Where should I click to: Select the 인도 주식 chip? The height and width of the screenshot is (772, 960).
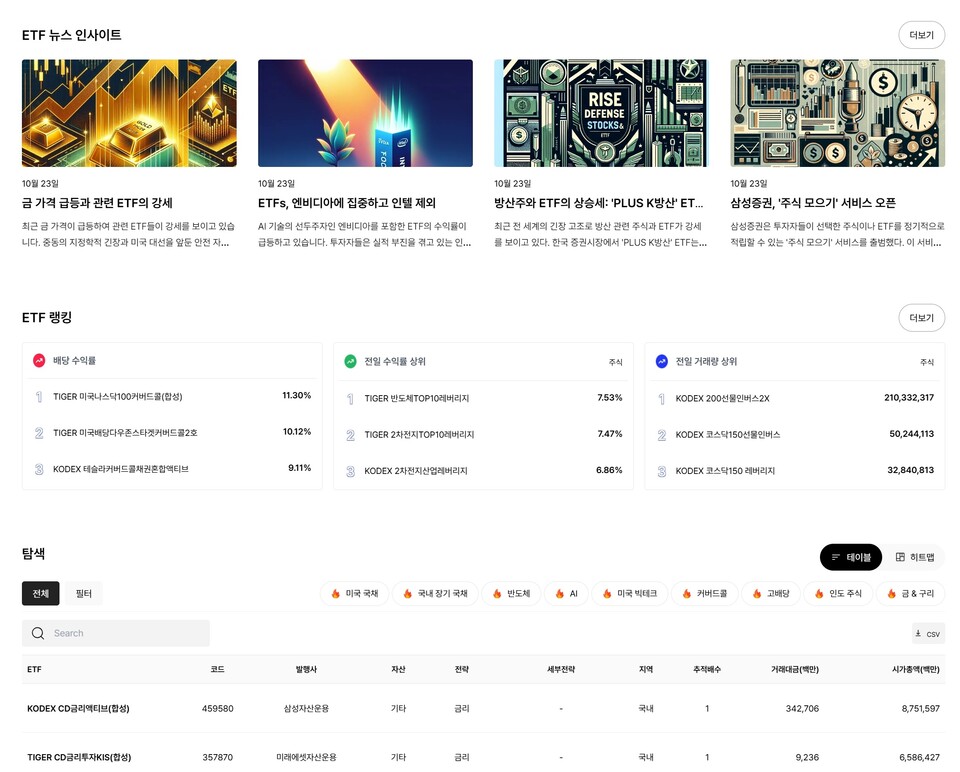click(x=837, y=593)
